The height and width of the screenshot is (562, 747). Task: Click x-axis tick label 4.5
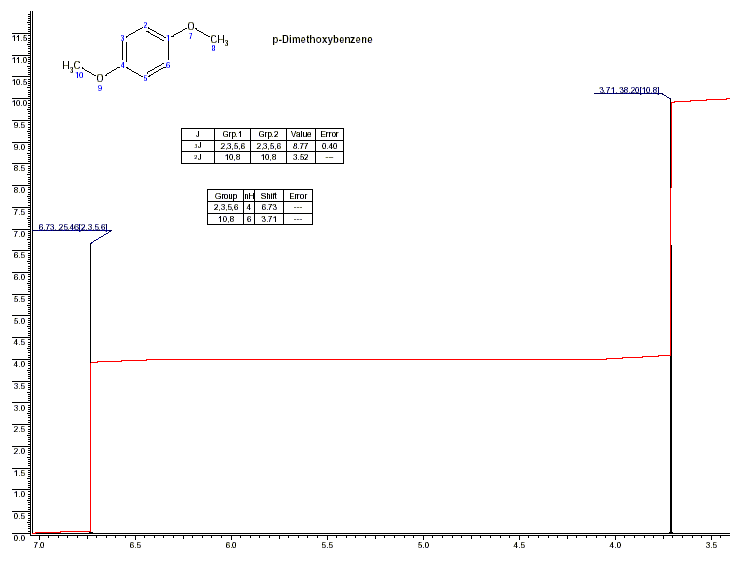[x=519, y=545]
